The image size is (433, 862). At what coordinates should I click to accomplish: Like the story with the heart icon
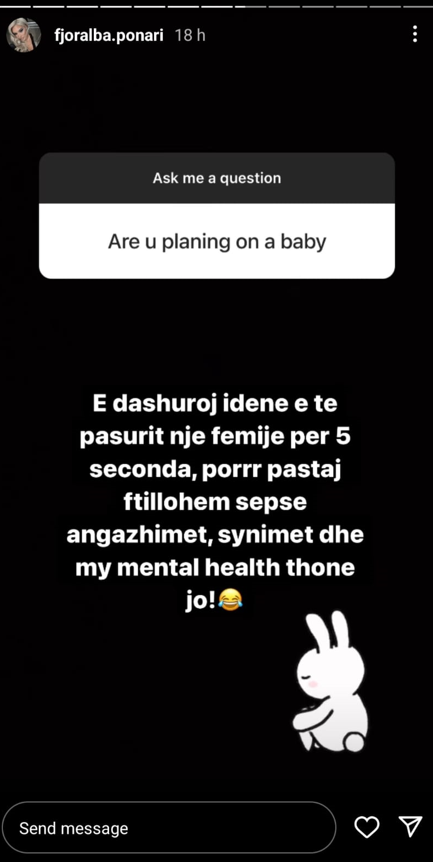tap(367, 827)
